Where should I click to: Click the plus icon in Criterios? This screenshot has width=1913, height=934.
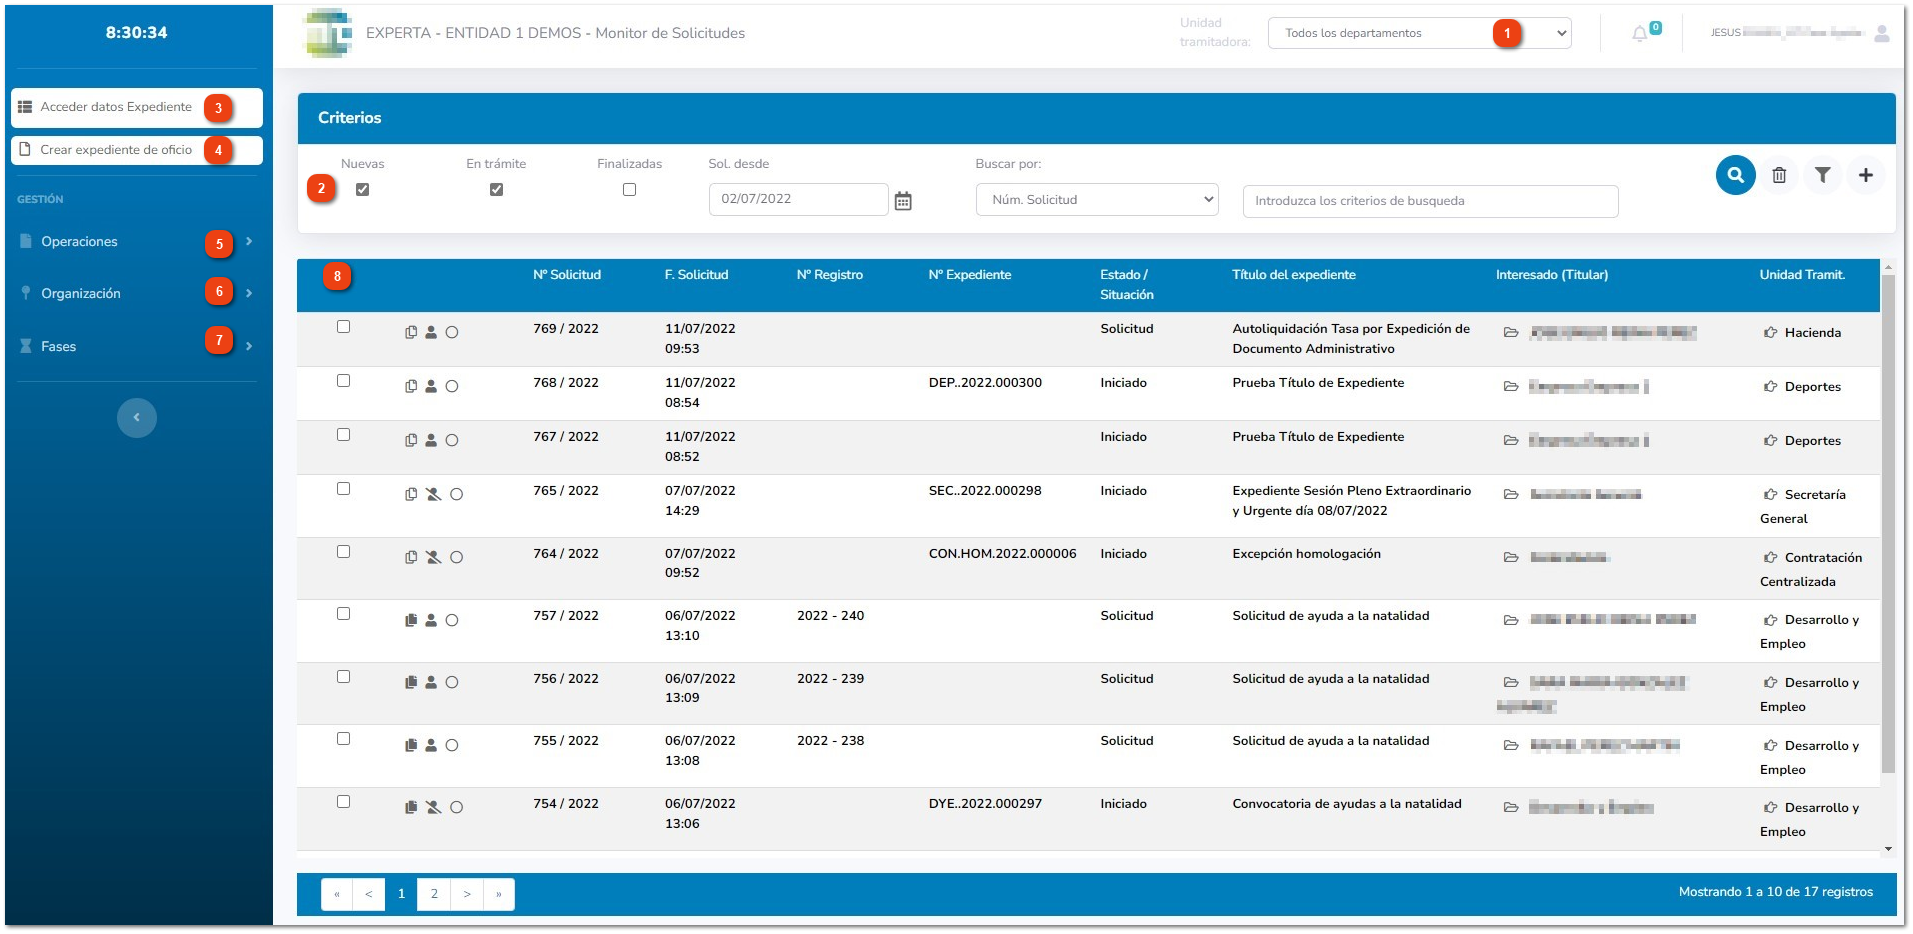1865,175
